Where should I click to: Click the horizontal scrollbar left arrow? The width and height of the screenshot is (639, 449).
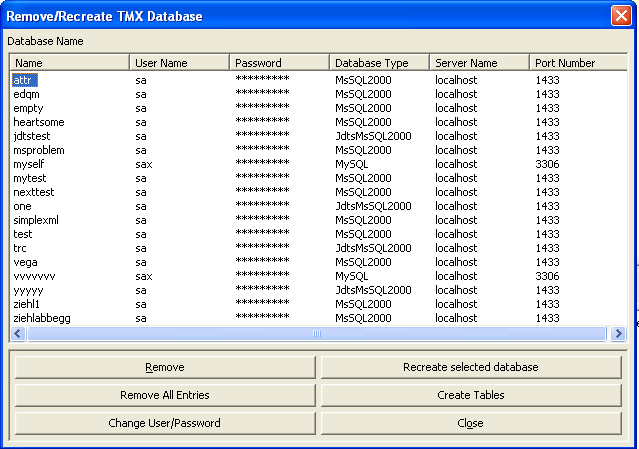pyautogui.click(x=18, y=334)
